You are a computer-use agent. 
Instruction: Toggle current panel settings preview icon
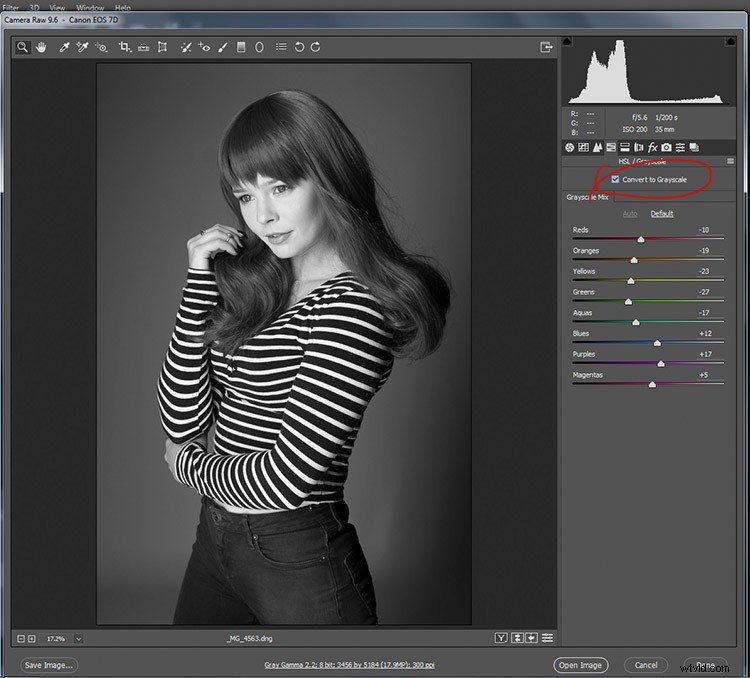tap(547, 638)
